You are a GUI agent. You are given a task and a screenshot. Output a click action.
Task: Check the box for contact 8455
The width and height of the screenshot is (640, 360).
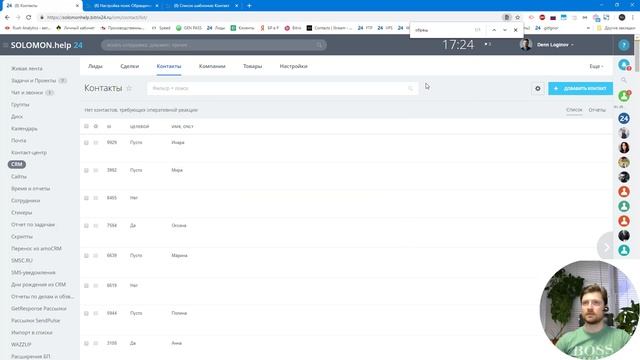click(x=86, y=198)
